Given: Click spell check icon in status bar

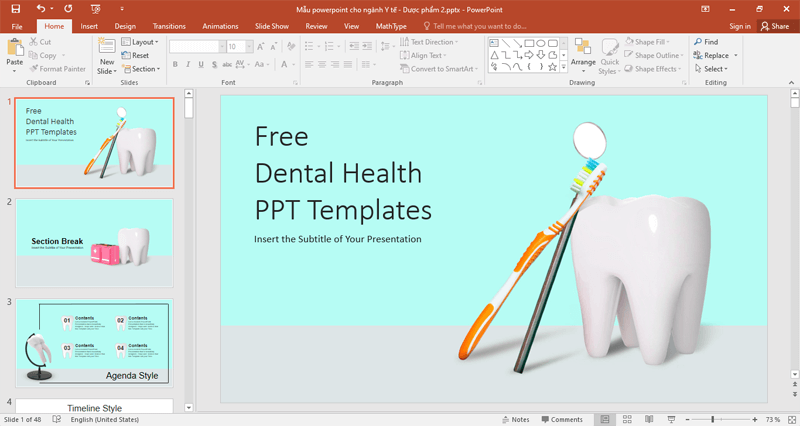Looking at the screenshot, I should [x=57, y=419].
